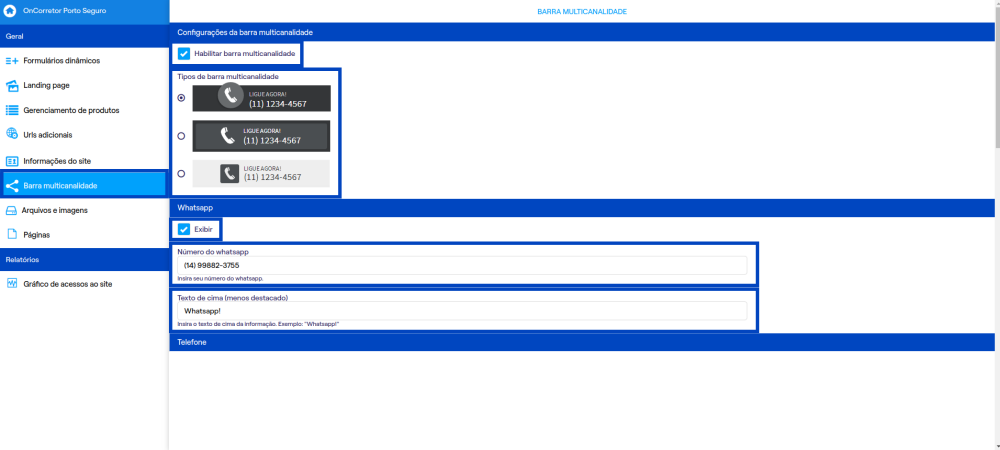Collapse the Whatsapp section header
This screenshot has width=1000, height=450.
582,208
